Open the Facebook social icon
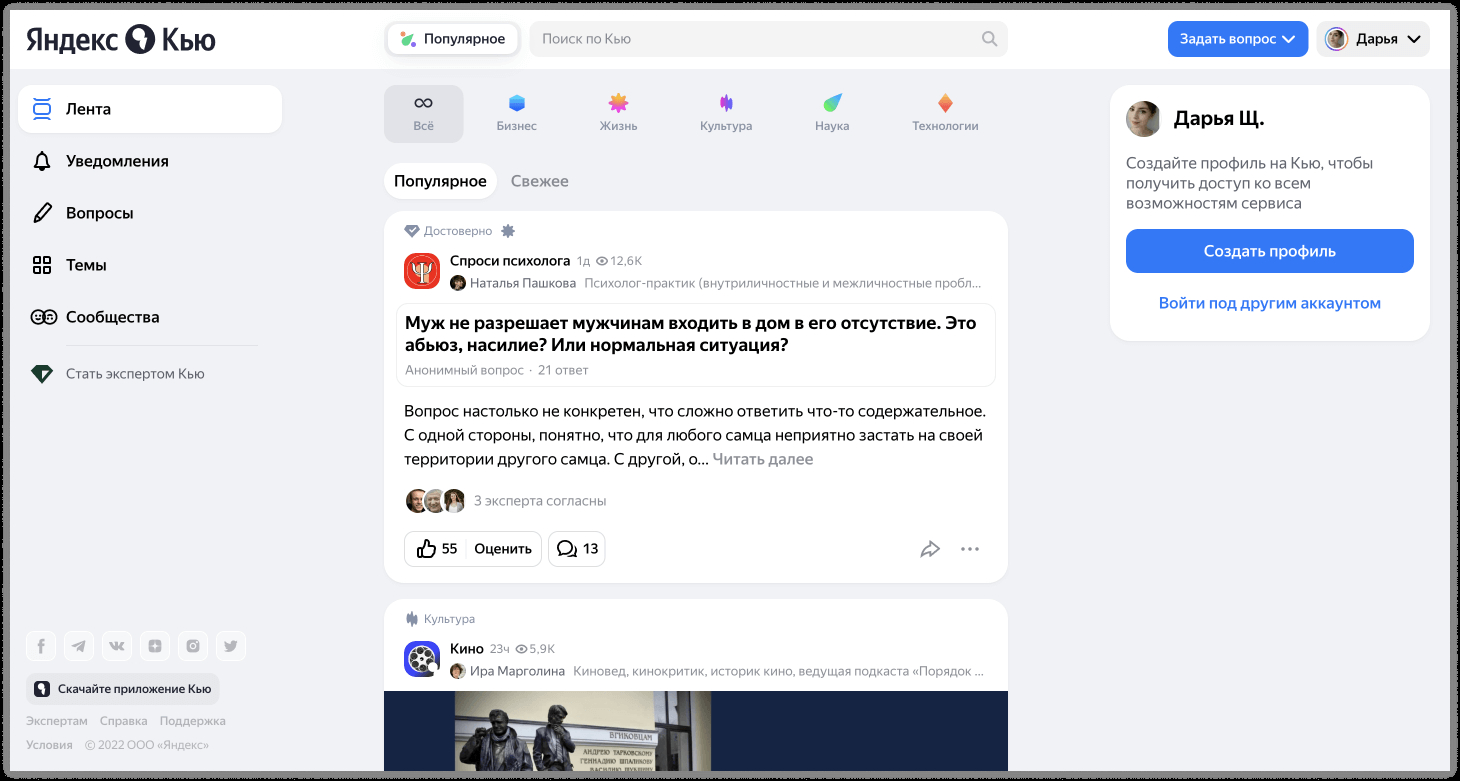 [41, 646]
